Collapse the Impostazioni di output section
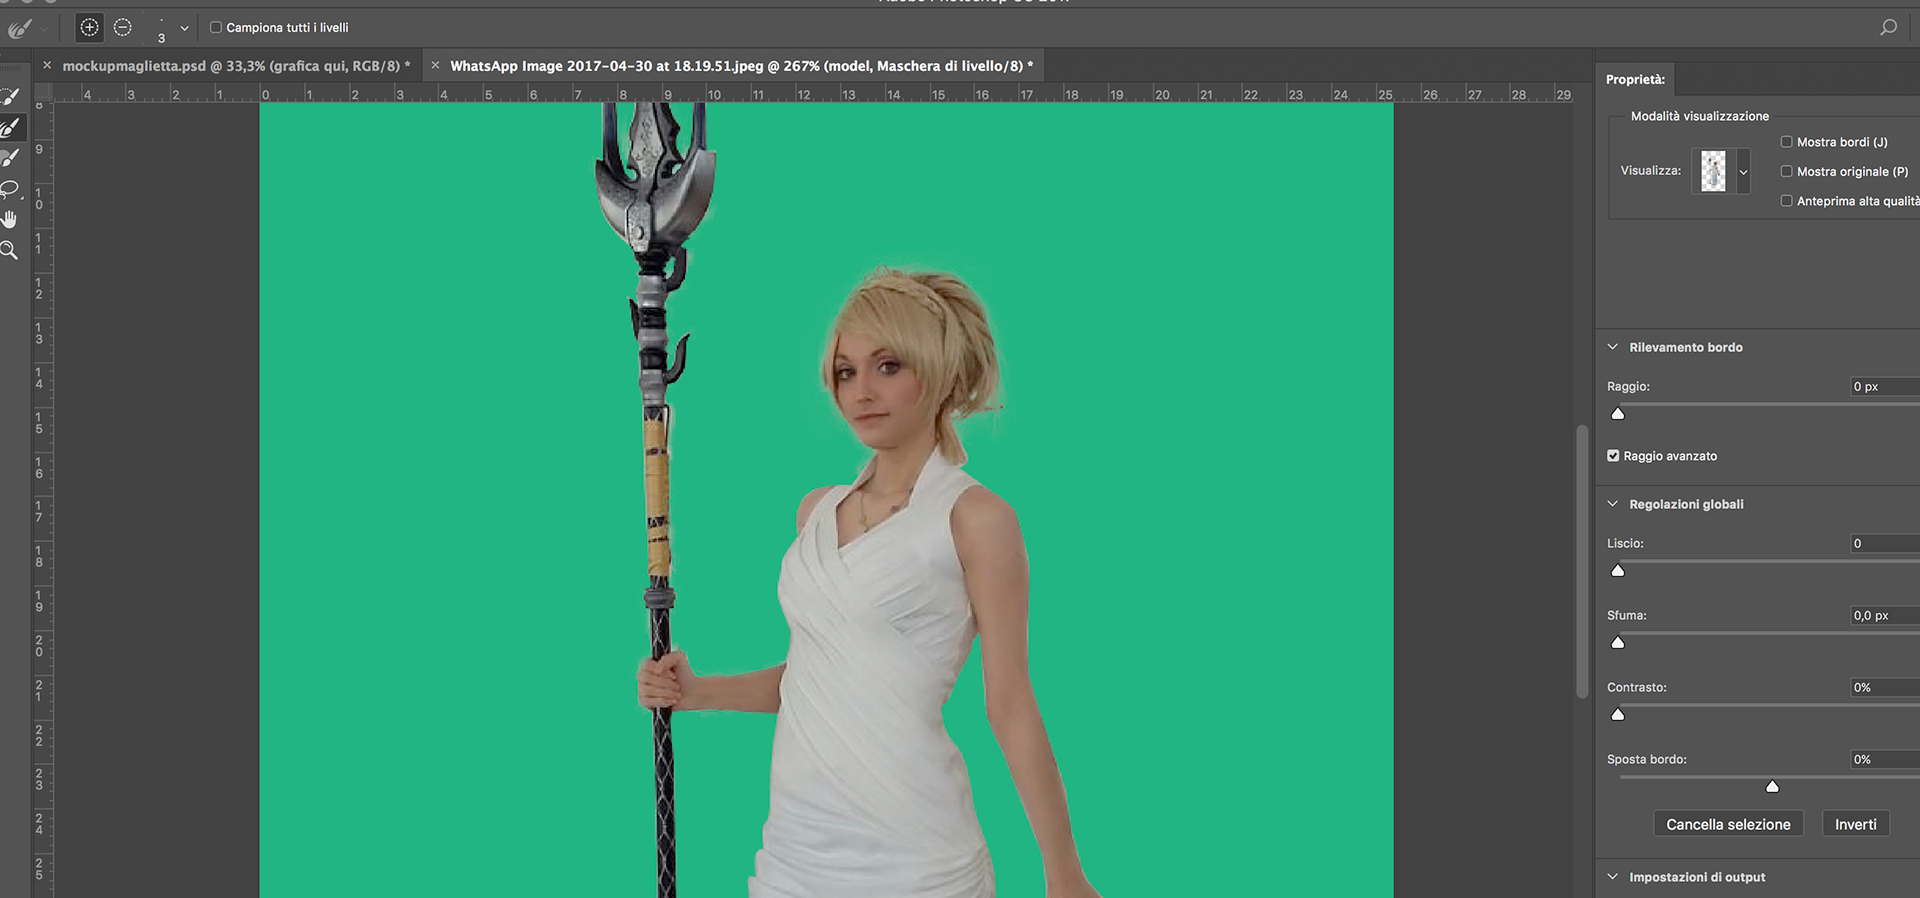 click(1612, 877)
